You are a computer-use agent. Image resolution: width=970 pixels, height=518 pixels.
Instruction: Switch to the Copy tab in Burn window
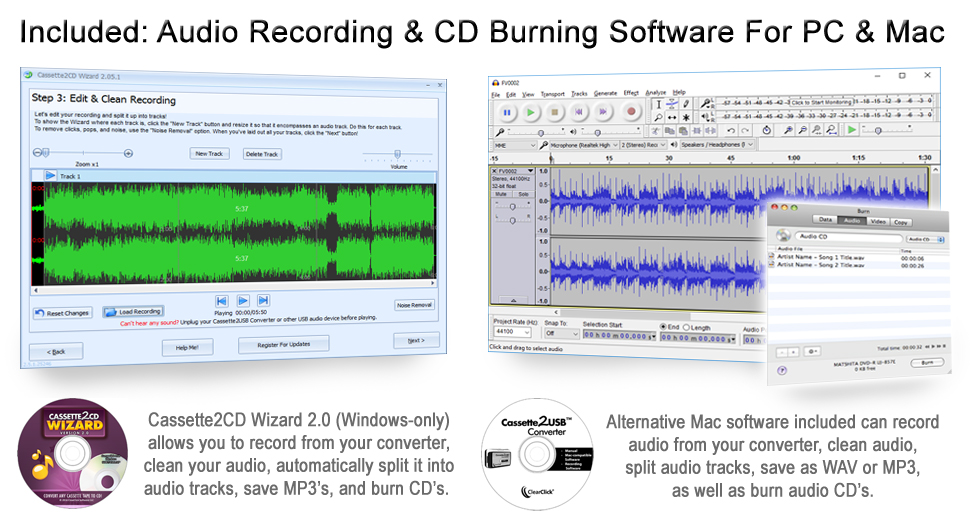click(x=901, y=222)
